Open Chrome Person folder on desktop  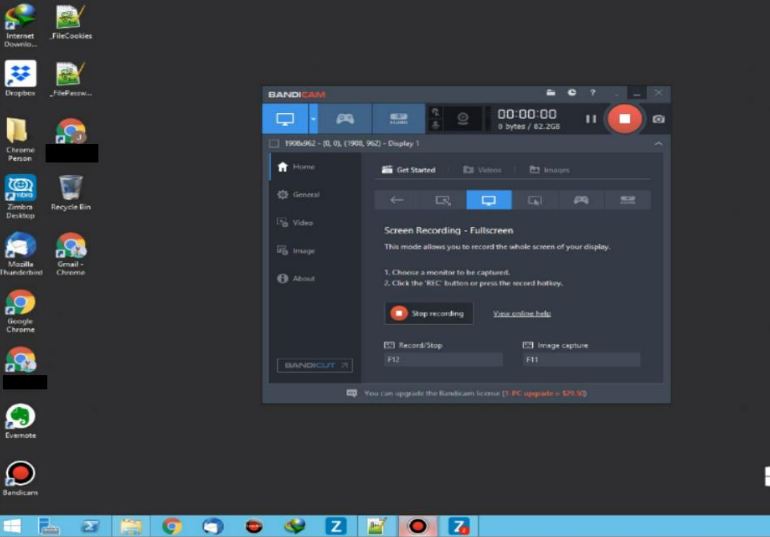[x=20, y=139]
